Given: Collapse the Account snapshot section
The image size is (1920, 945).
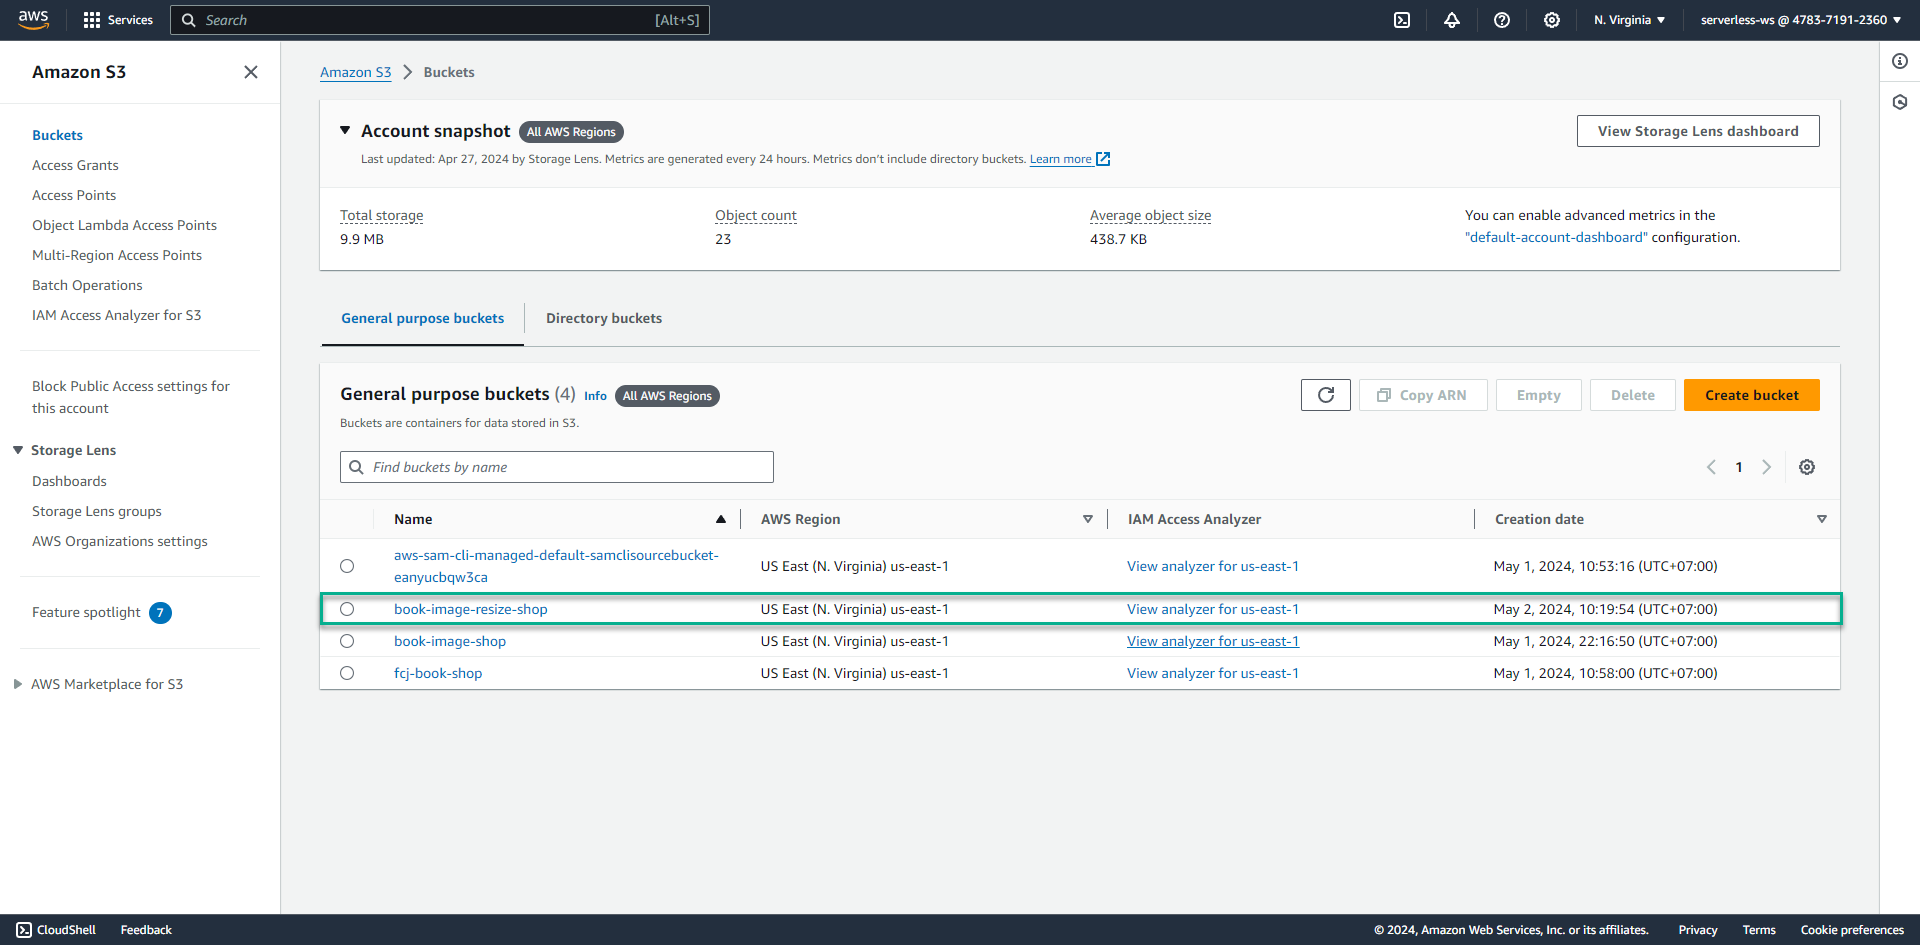Looking at the screenshot, I should [x=345, y=130].
